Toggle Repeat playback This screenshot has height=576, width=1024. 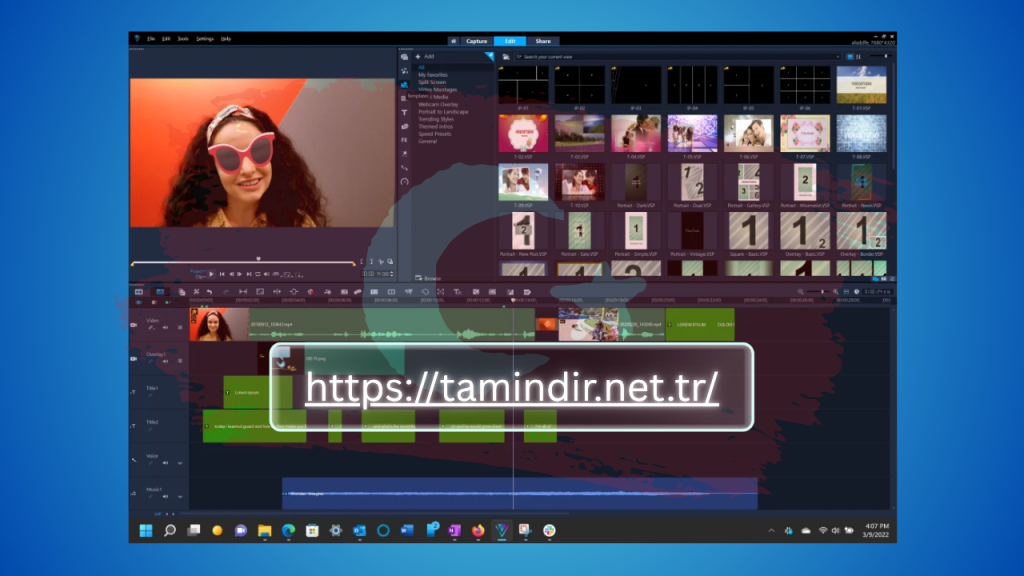[258, 274]
